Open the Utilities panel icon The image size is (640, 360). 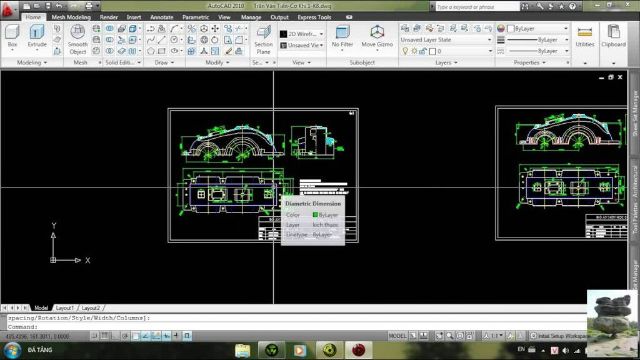point(584,36)
